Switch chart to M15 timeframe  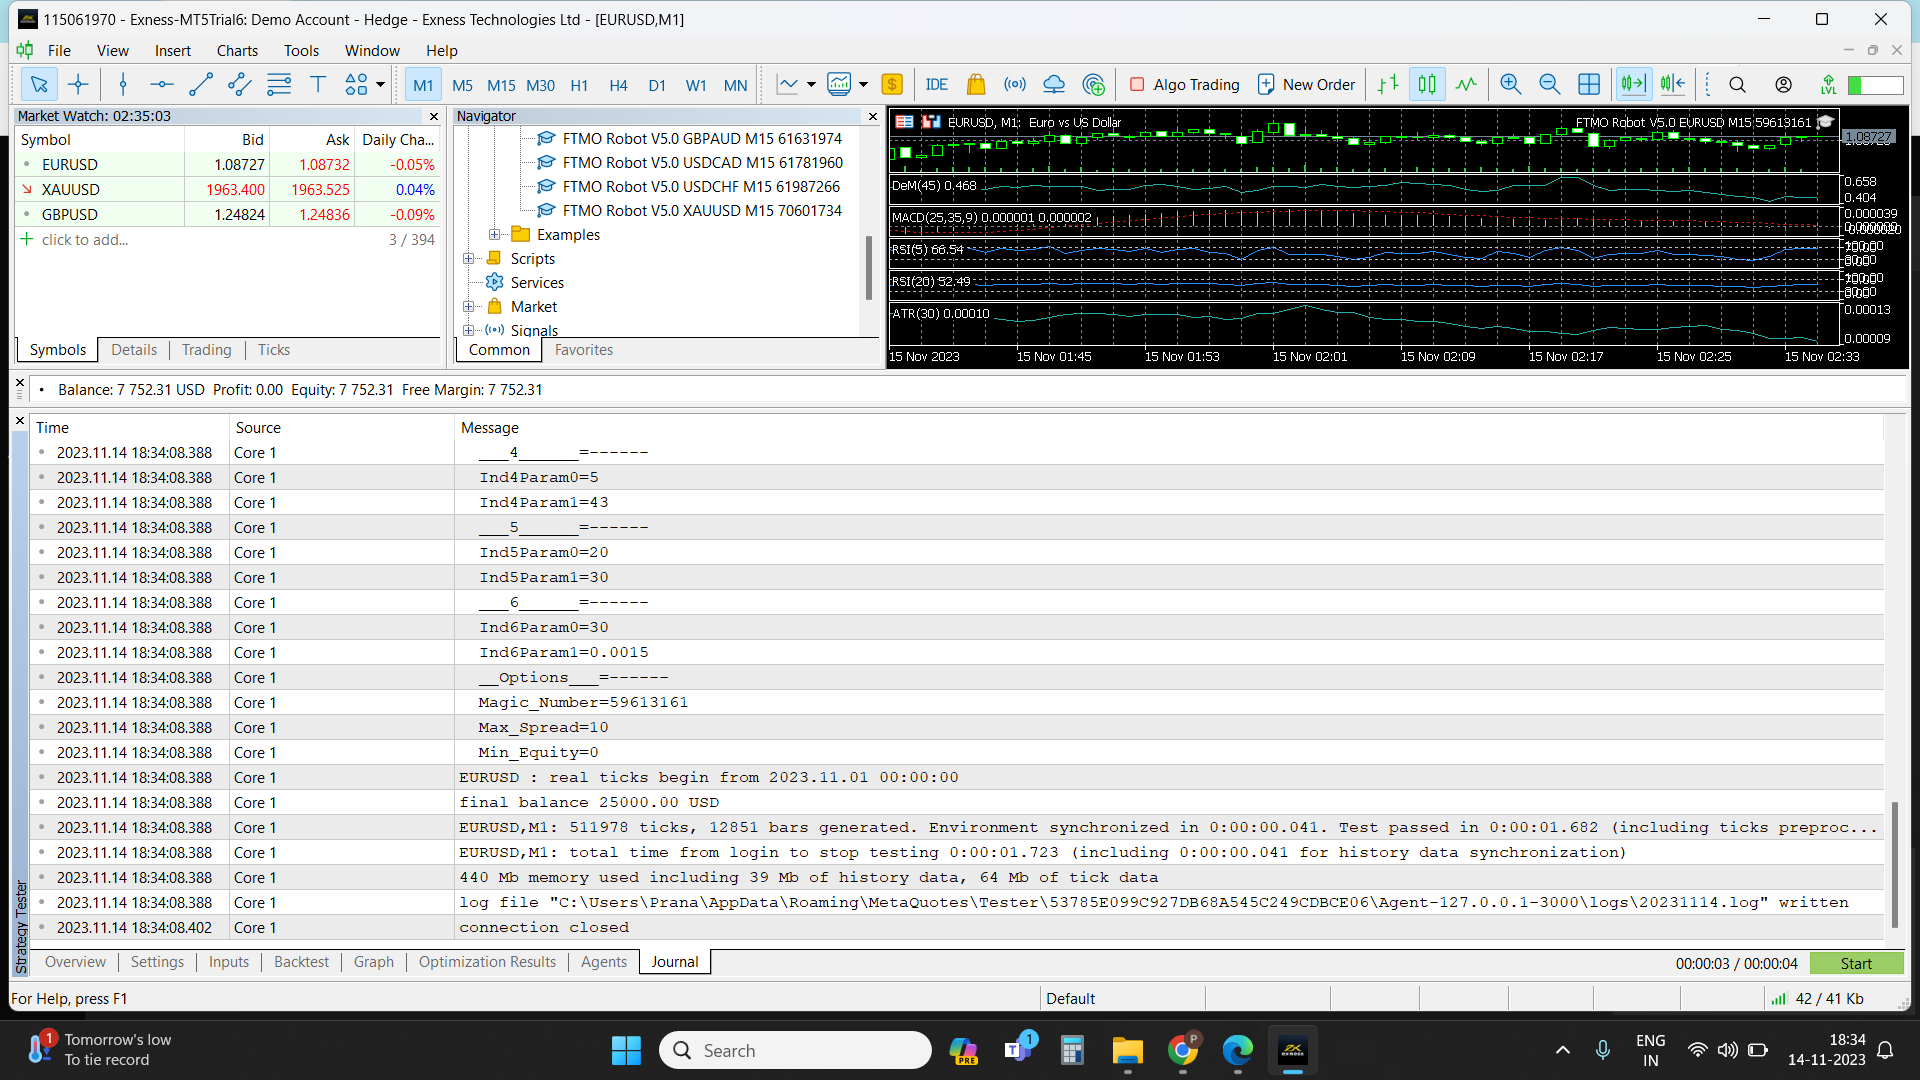tap(501, 85)
